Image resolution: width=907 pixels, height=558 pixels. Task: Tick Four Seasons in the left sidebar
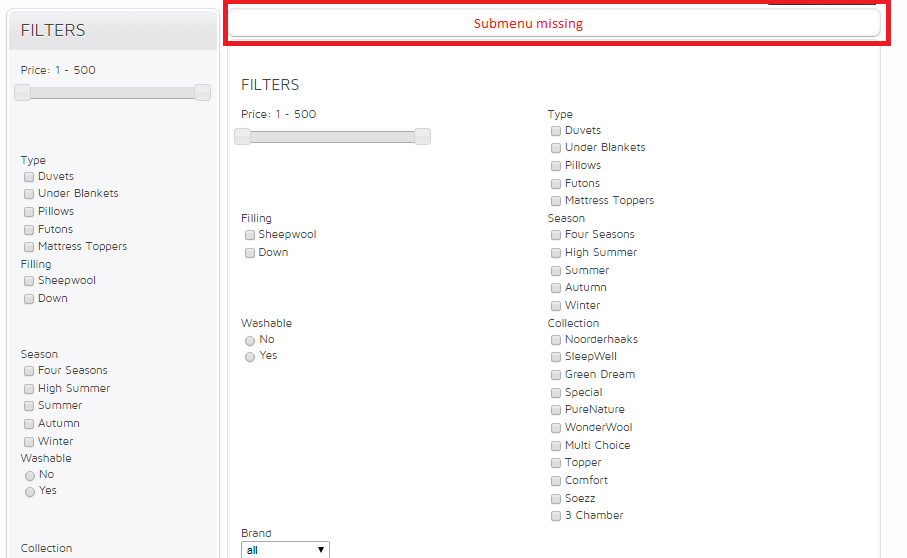pyautogui.click(x=29, y=371)
